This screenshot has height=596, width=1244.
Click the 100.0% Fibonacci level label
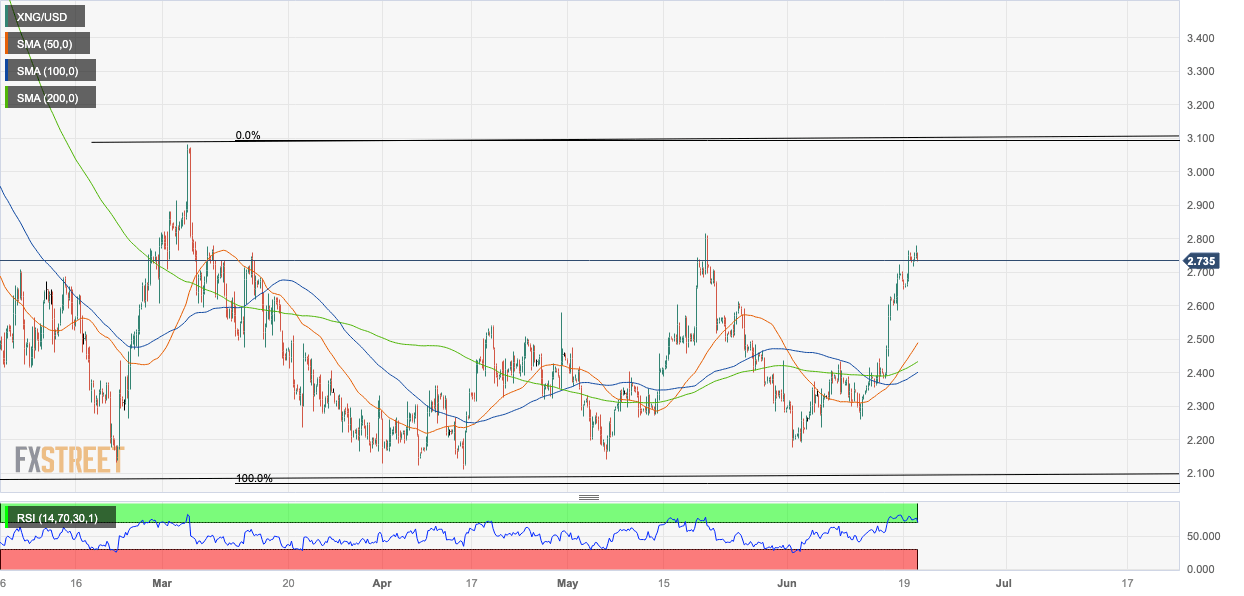tap(254, 478)
